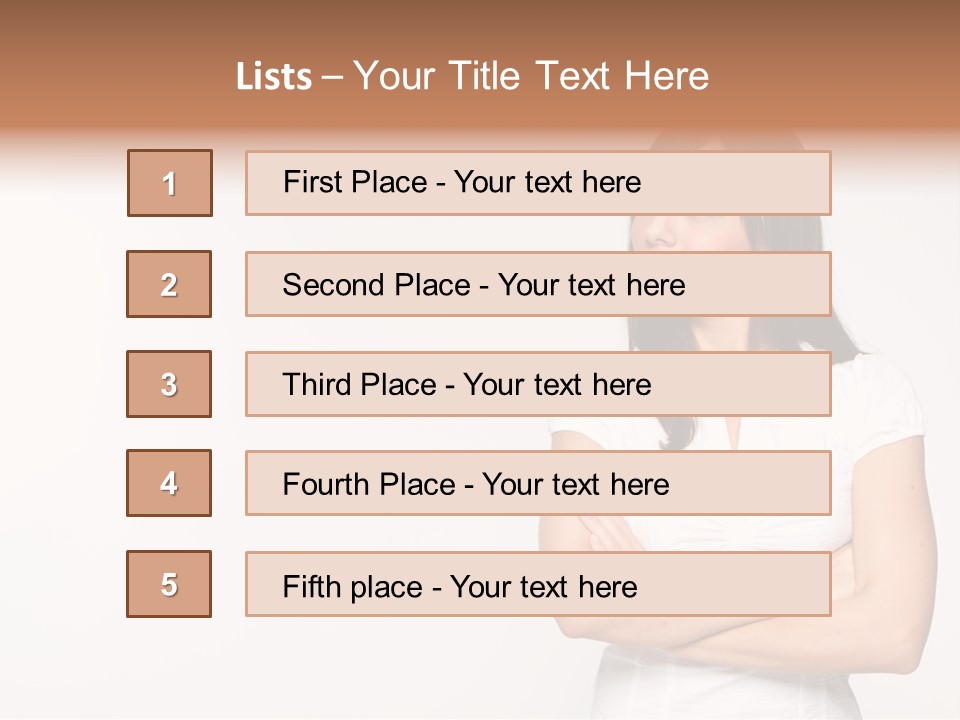Click the words 'Third Place'
This screenshot has width=960, height=720.
(359, 384)
